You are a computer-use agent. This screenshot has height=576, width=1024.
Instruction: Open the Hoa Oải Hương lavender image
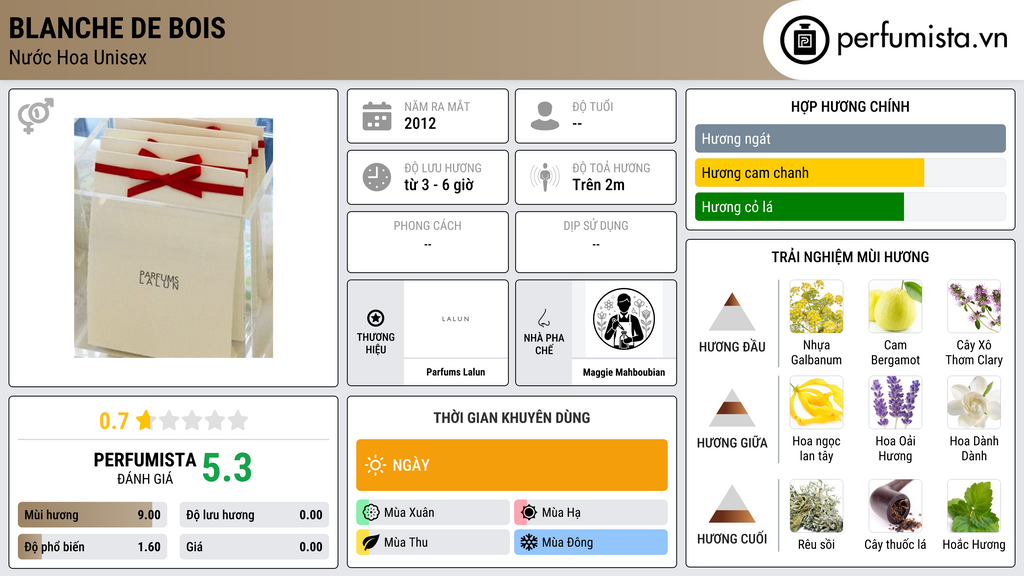click(x=895, y=402)
